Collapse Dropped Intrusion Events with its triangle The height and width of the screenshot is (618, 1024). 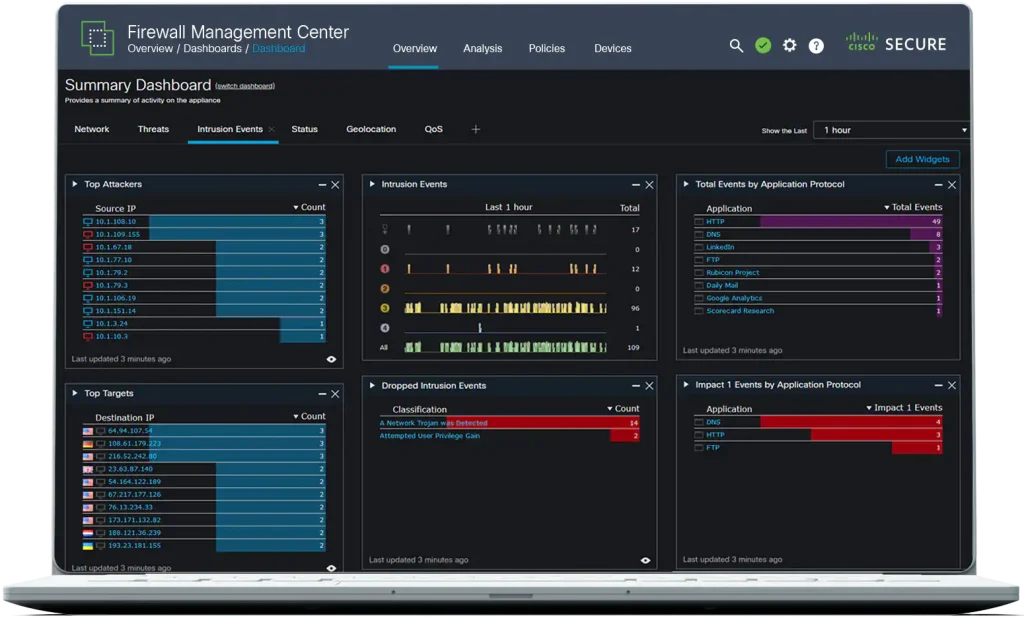tap(372, 385)
